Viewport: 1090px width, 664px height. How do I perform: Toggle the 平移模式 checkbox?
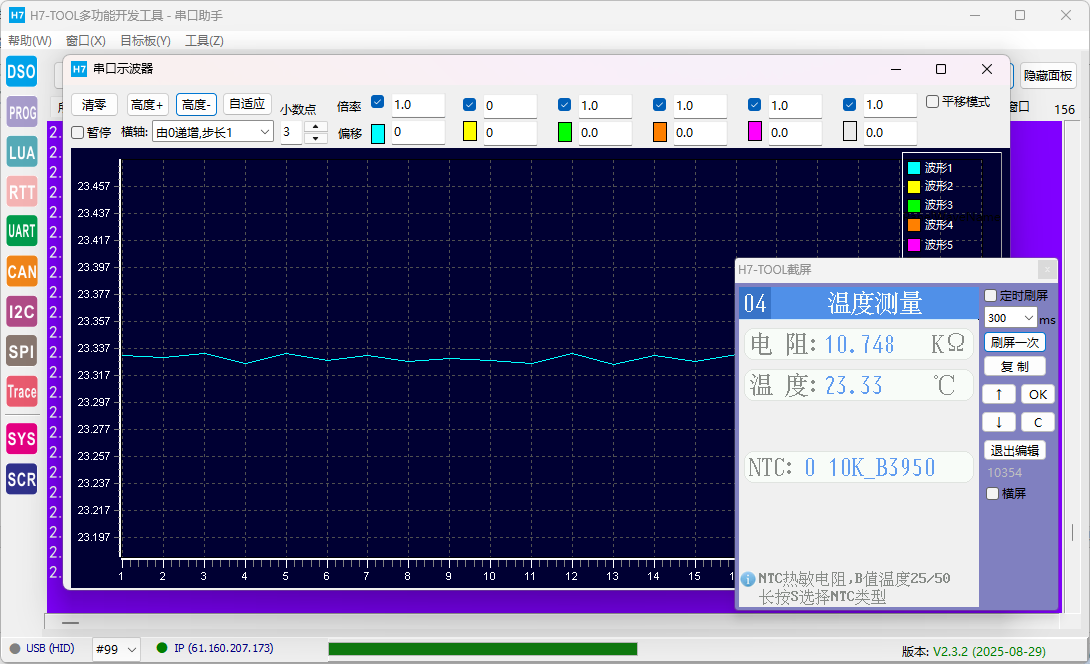[x=932, y=102]
